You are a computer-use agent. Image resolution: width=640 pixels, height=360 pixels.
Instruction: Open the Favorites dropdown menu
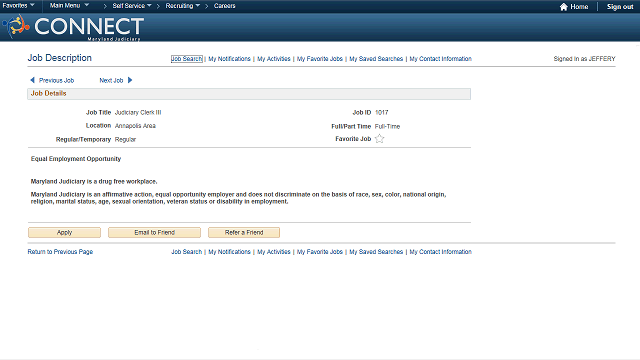tap(18, 5)
